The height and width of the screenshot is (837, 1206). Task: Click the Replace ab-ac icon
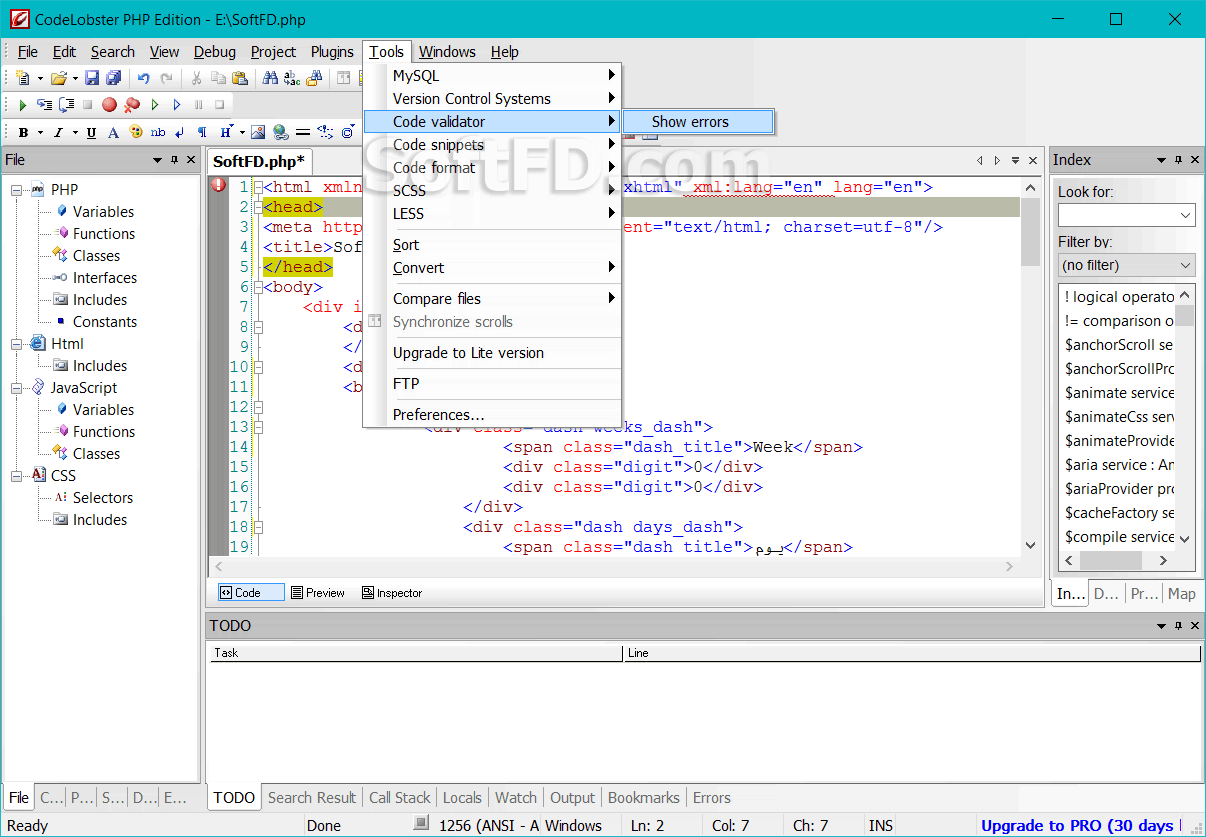point(292,78)
